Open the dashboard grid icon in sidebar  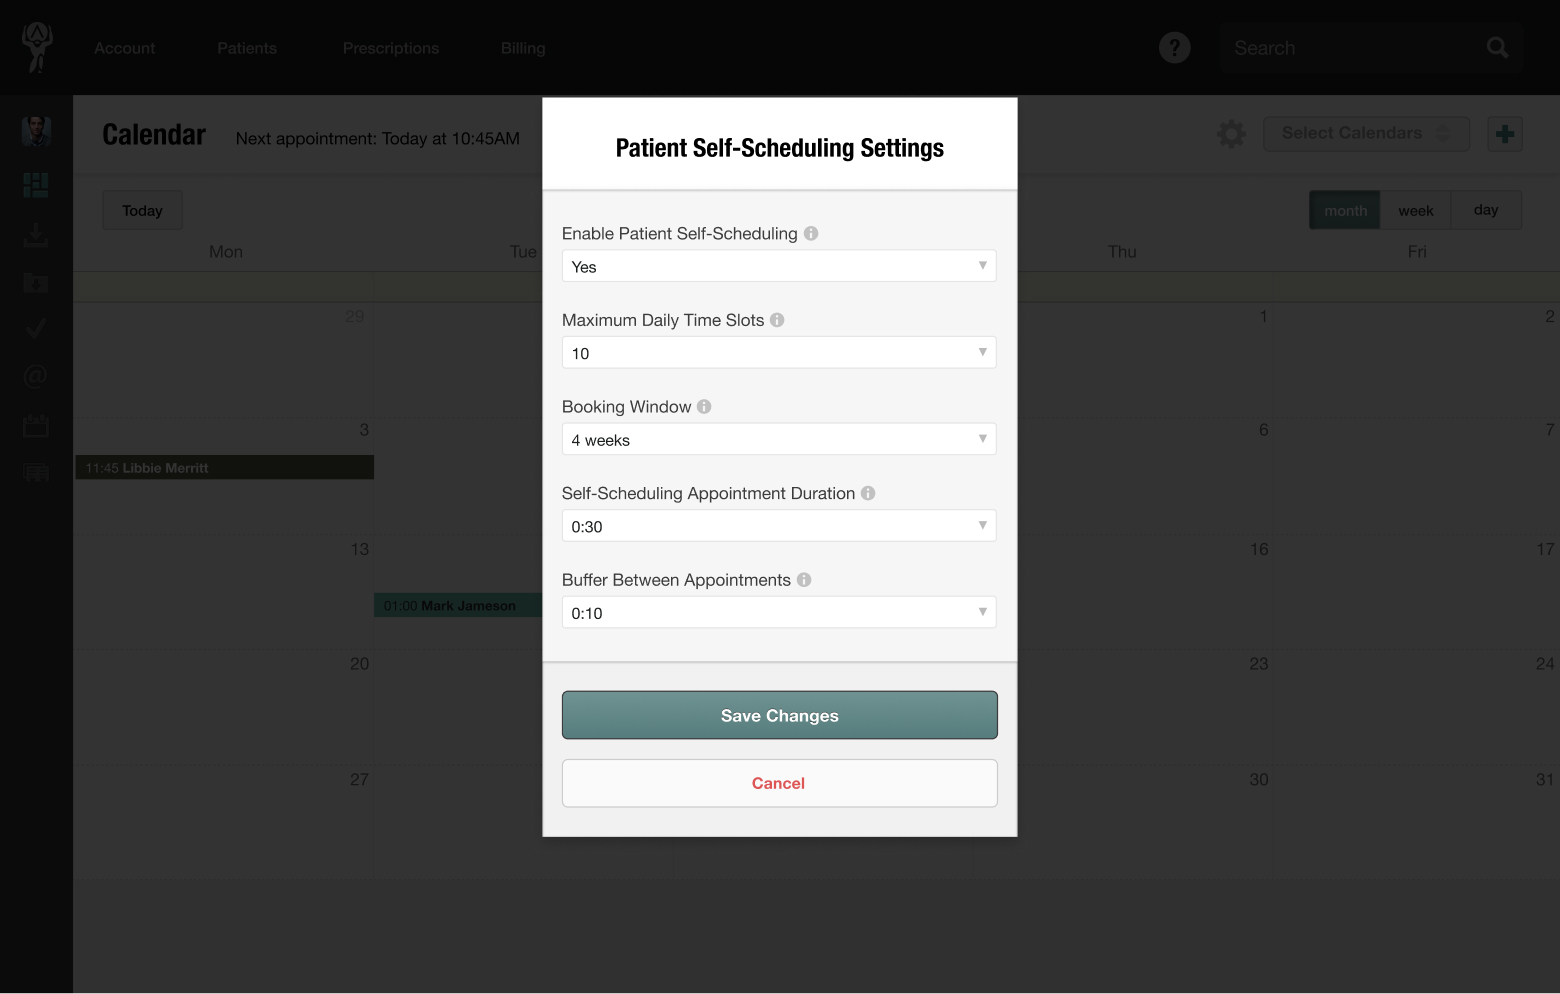35,184
